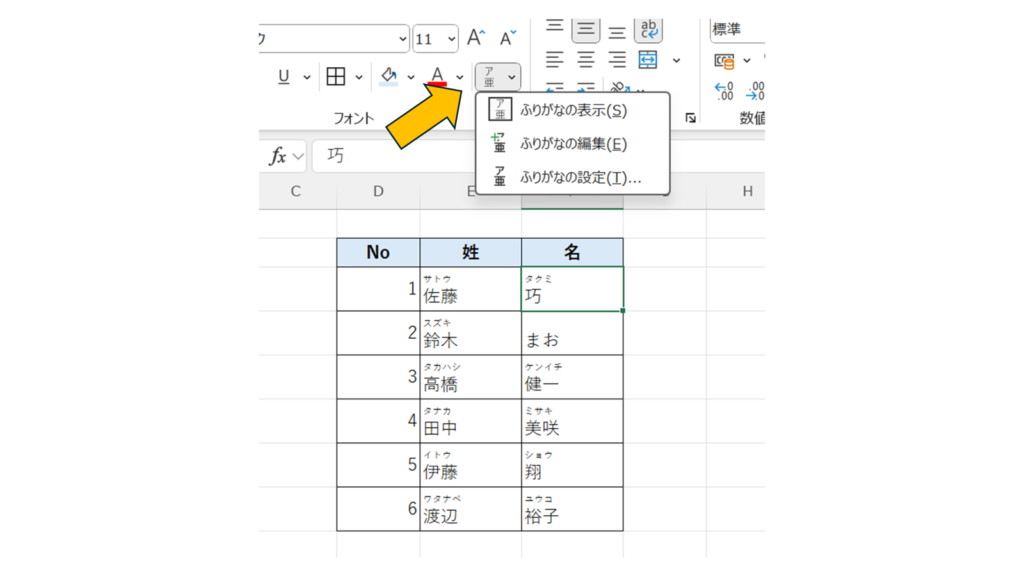Select ふりがなの表示(S) menu item
The width and height of the screenshot is (1024, 576).
[x=573, y=110]
